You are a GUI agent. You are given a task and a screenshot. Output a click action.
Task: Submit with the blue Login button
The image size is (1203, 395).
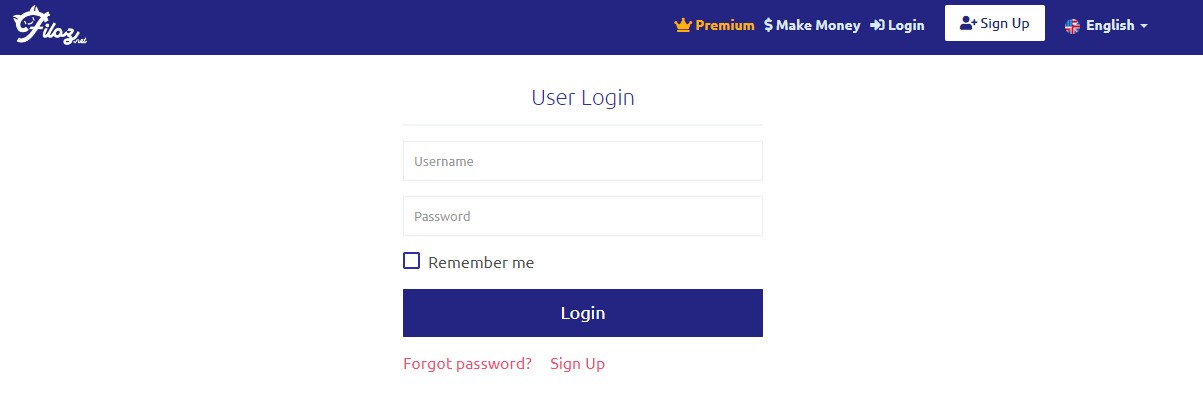coord(583,313)
